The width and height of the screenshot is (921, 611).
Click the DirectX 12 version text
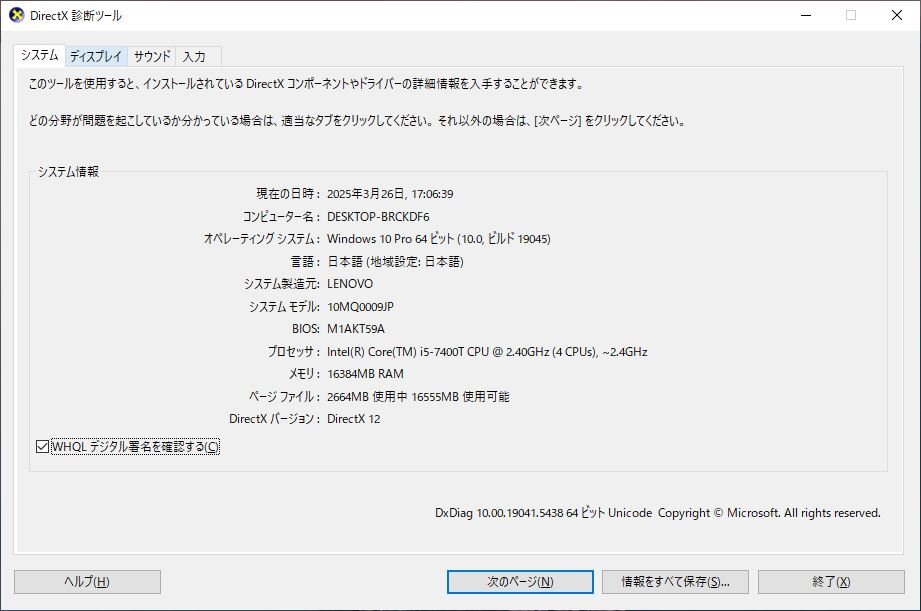point(354,418)
